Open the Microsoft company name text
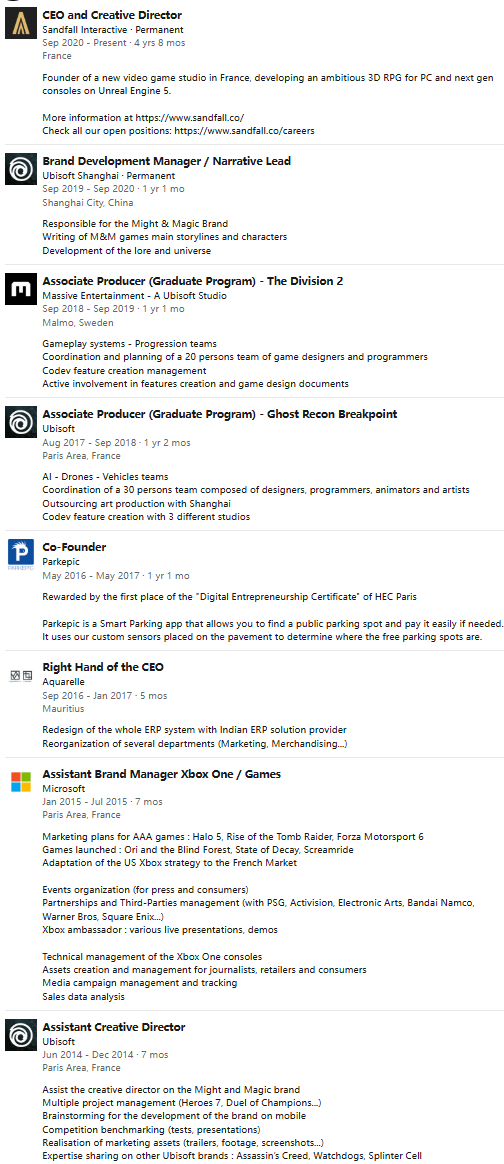This screenshot has height=1164, width=504. [64, 788]
